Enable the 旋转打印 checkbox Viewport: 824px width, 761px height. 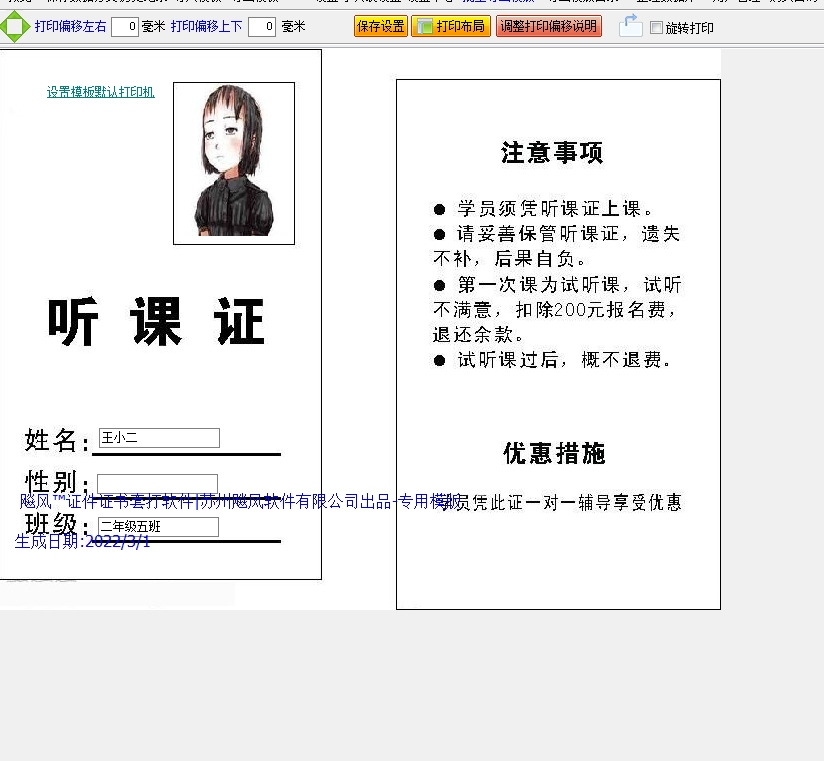656,28
